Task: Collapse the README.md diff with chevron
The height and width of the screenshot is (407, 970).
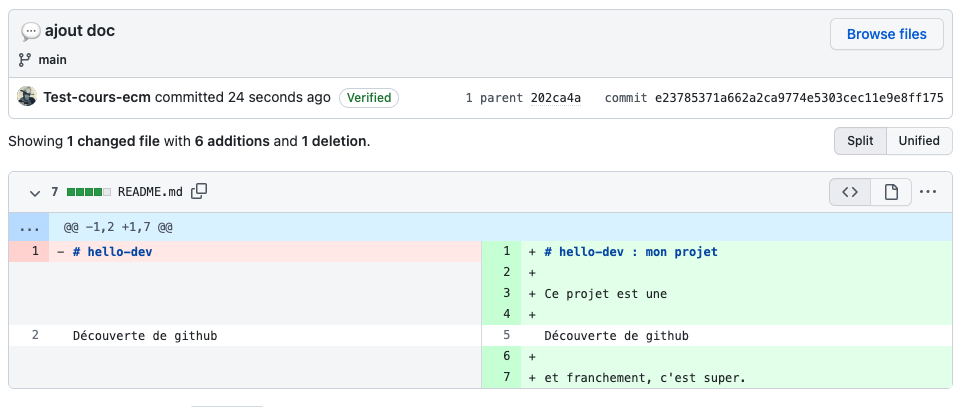Action: point(35,192)
